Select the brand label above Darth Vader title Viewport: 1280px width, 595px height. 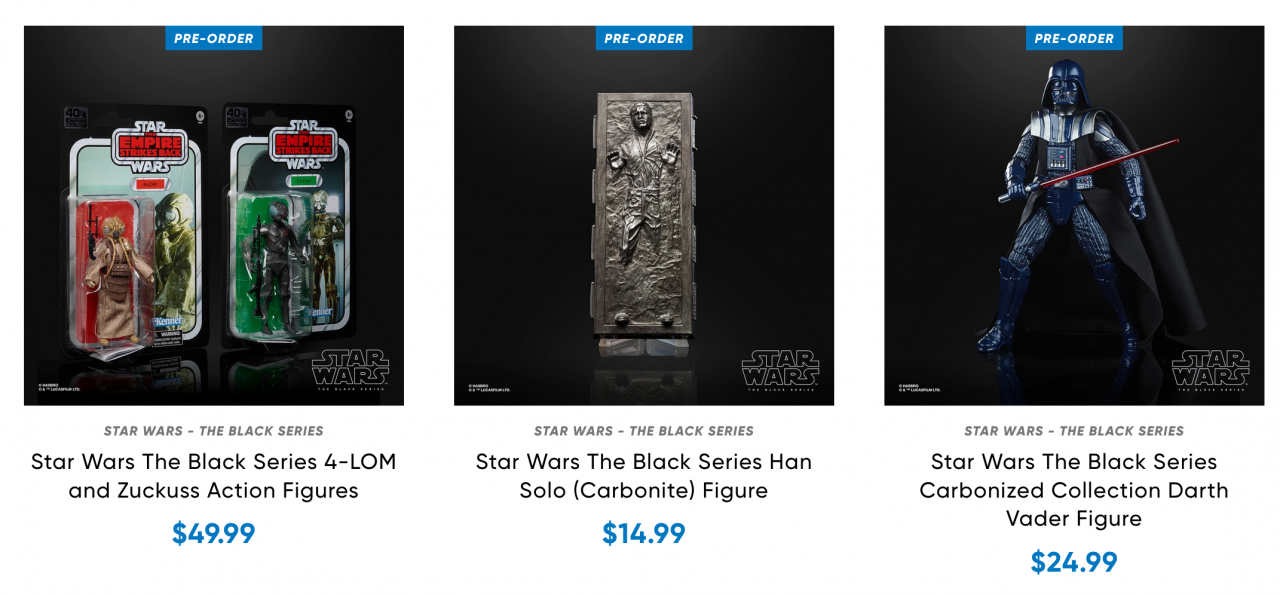point(1074,431)
